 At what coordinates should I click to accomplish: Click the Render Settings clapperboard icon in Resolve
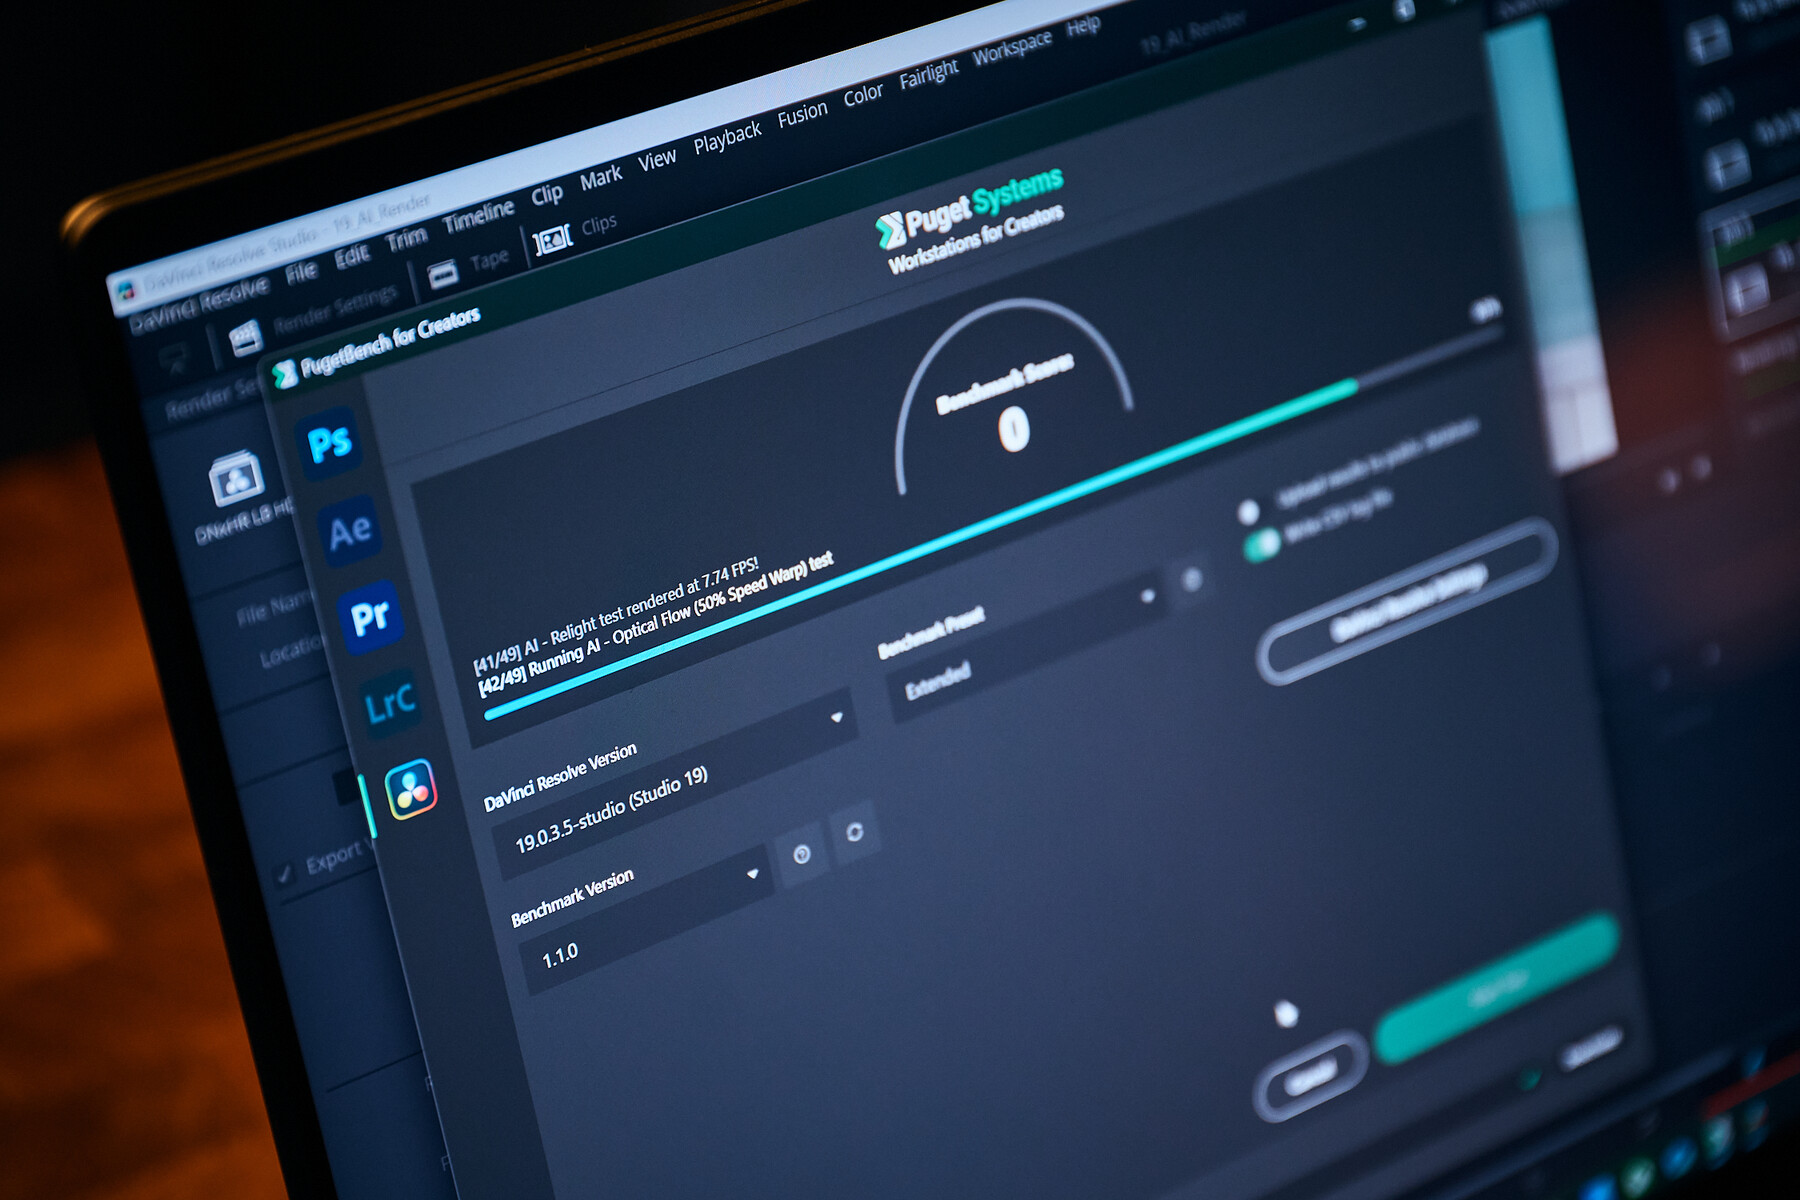coord(245,338)
